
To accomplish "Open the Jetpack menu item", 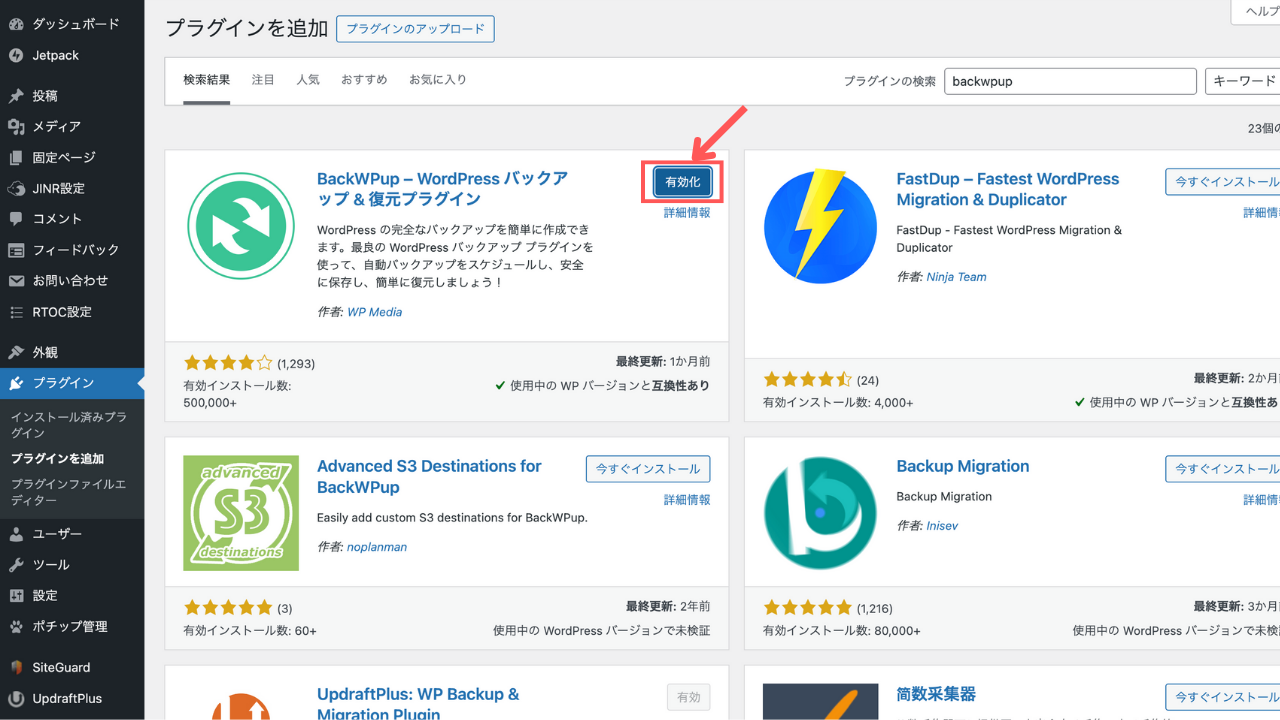I will click(56, 55).
